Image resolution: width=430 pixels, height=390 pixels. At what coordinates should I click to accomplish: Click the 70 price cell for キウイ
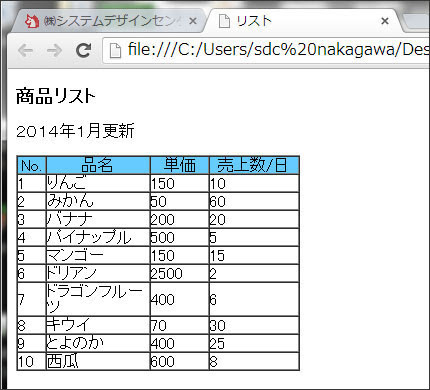[180, 325]
